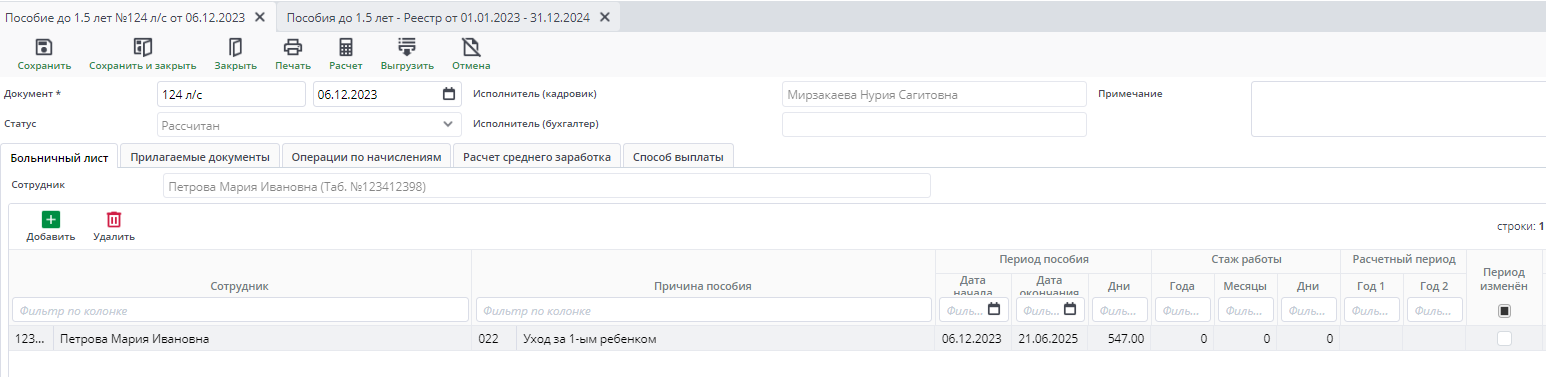The image size is (1546, 377).
Task: Toggle Период изменён checkbox in Петрова row
Action: click(x=1504, y=339)
